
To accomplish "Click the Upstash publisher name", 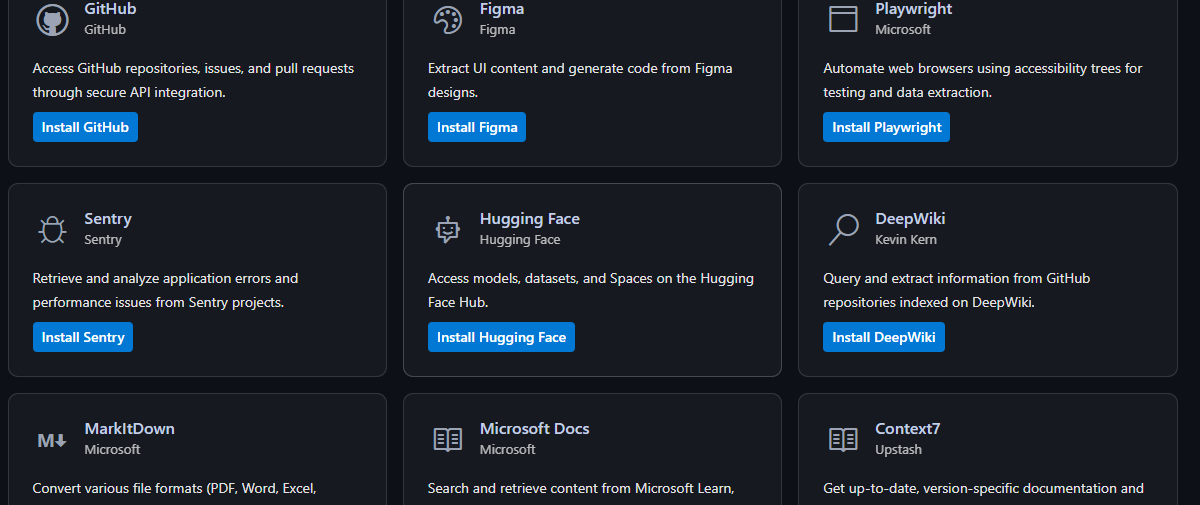I will coord(899,450).
